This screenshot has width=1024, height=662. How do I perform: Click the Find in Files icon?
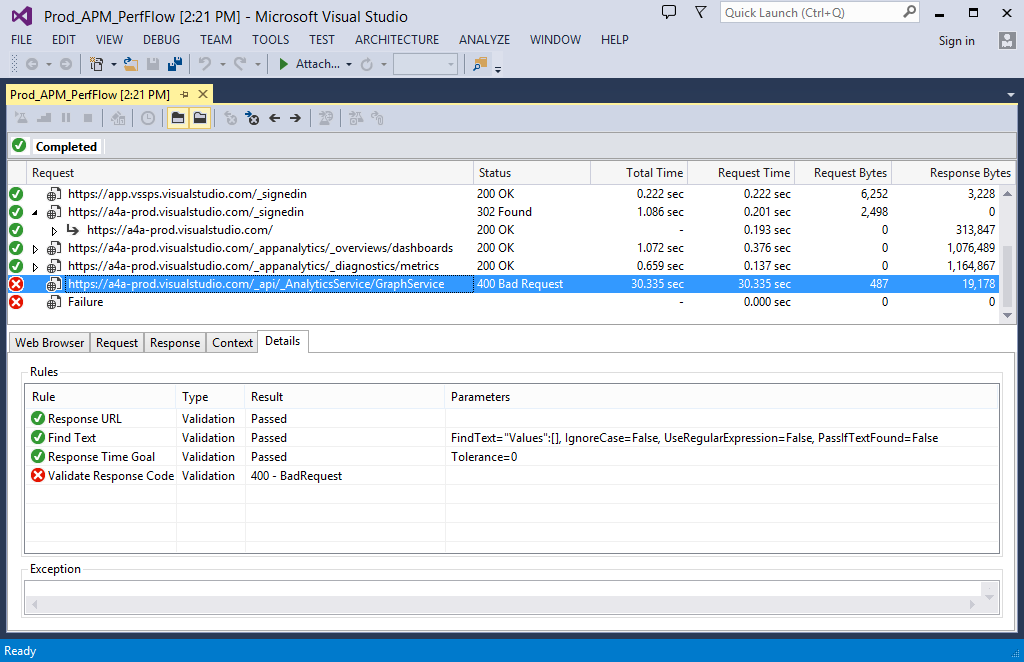click(x=480, y=64)
